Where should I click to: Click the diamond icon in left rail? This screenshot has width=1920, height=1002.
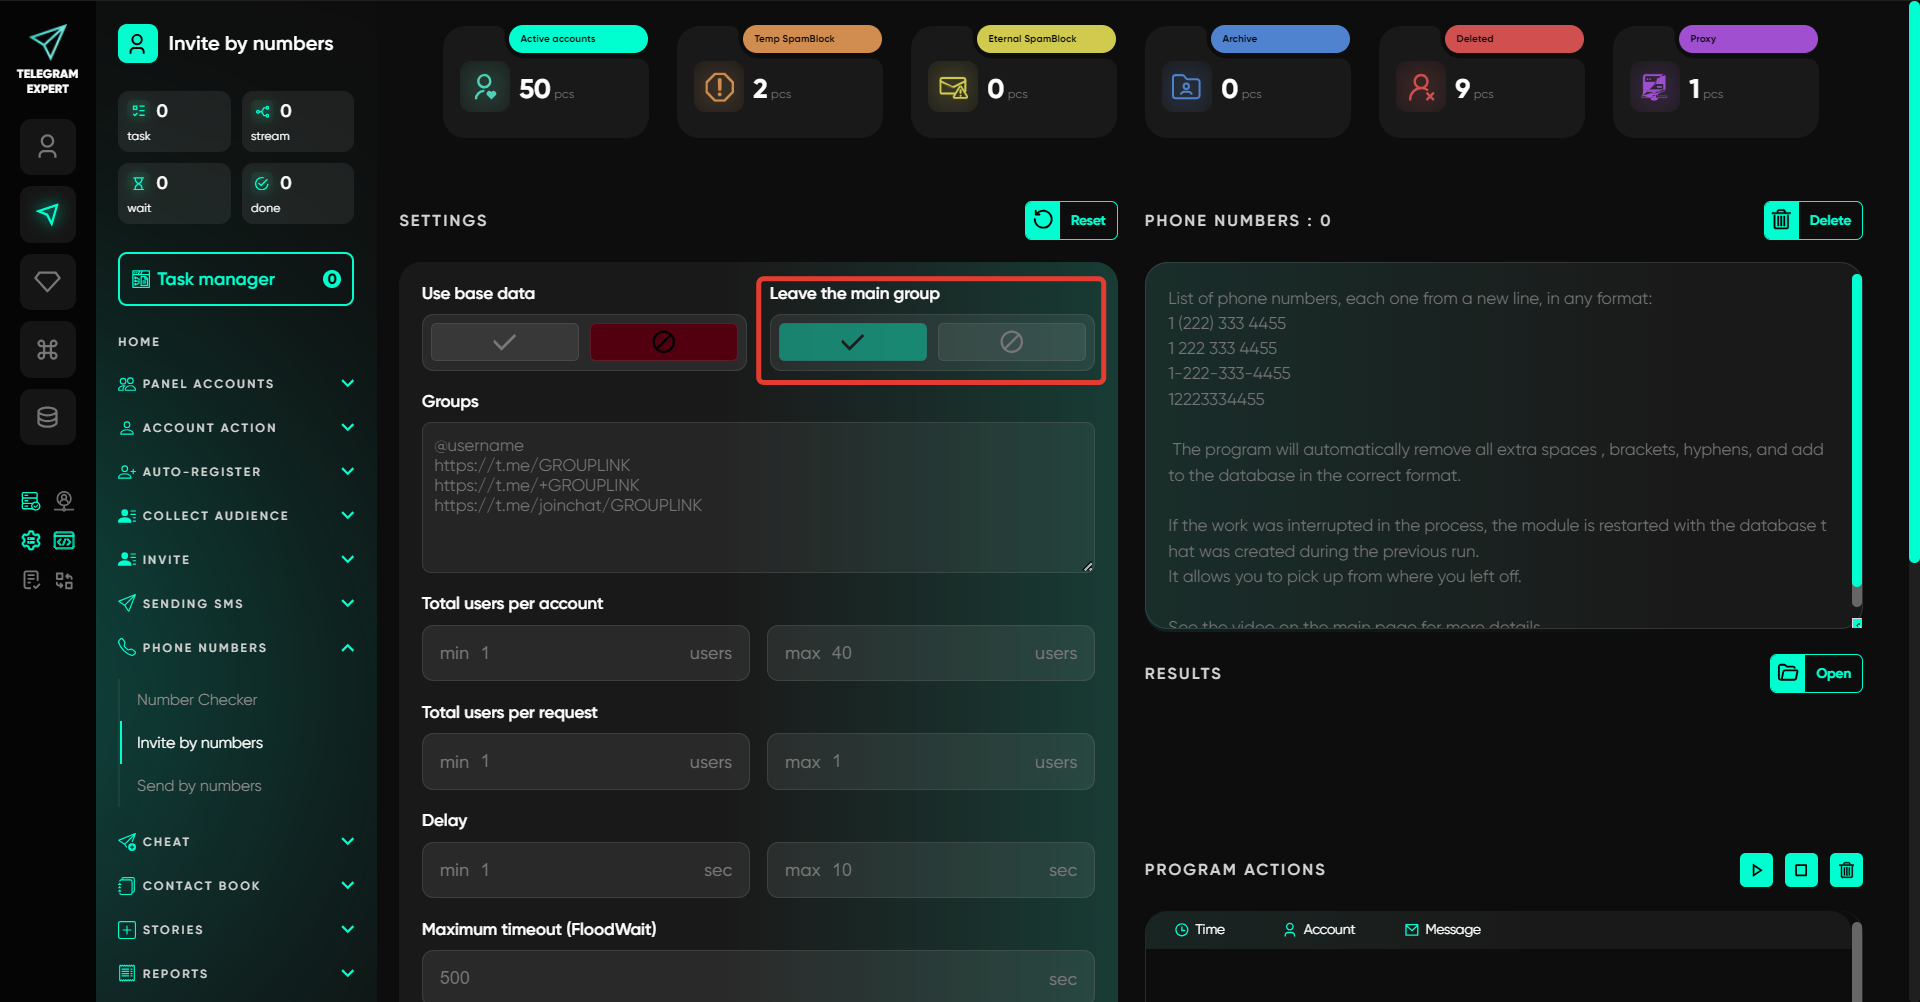[x=47, y=282]
